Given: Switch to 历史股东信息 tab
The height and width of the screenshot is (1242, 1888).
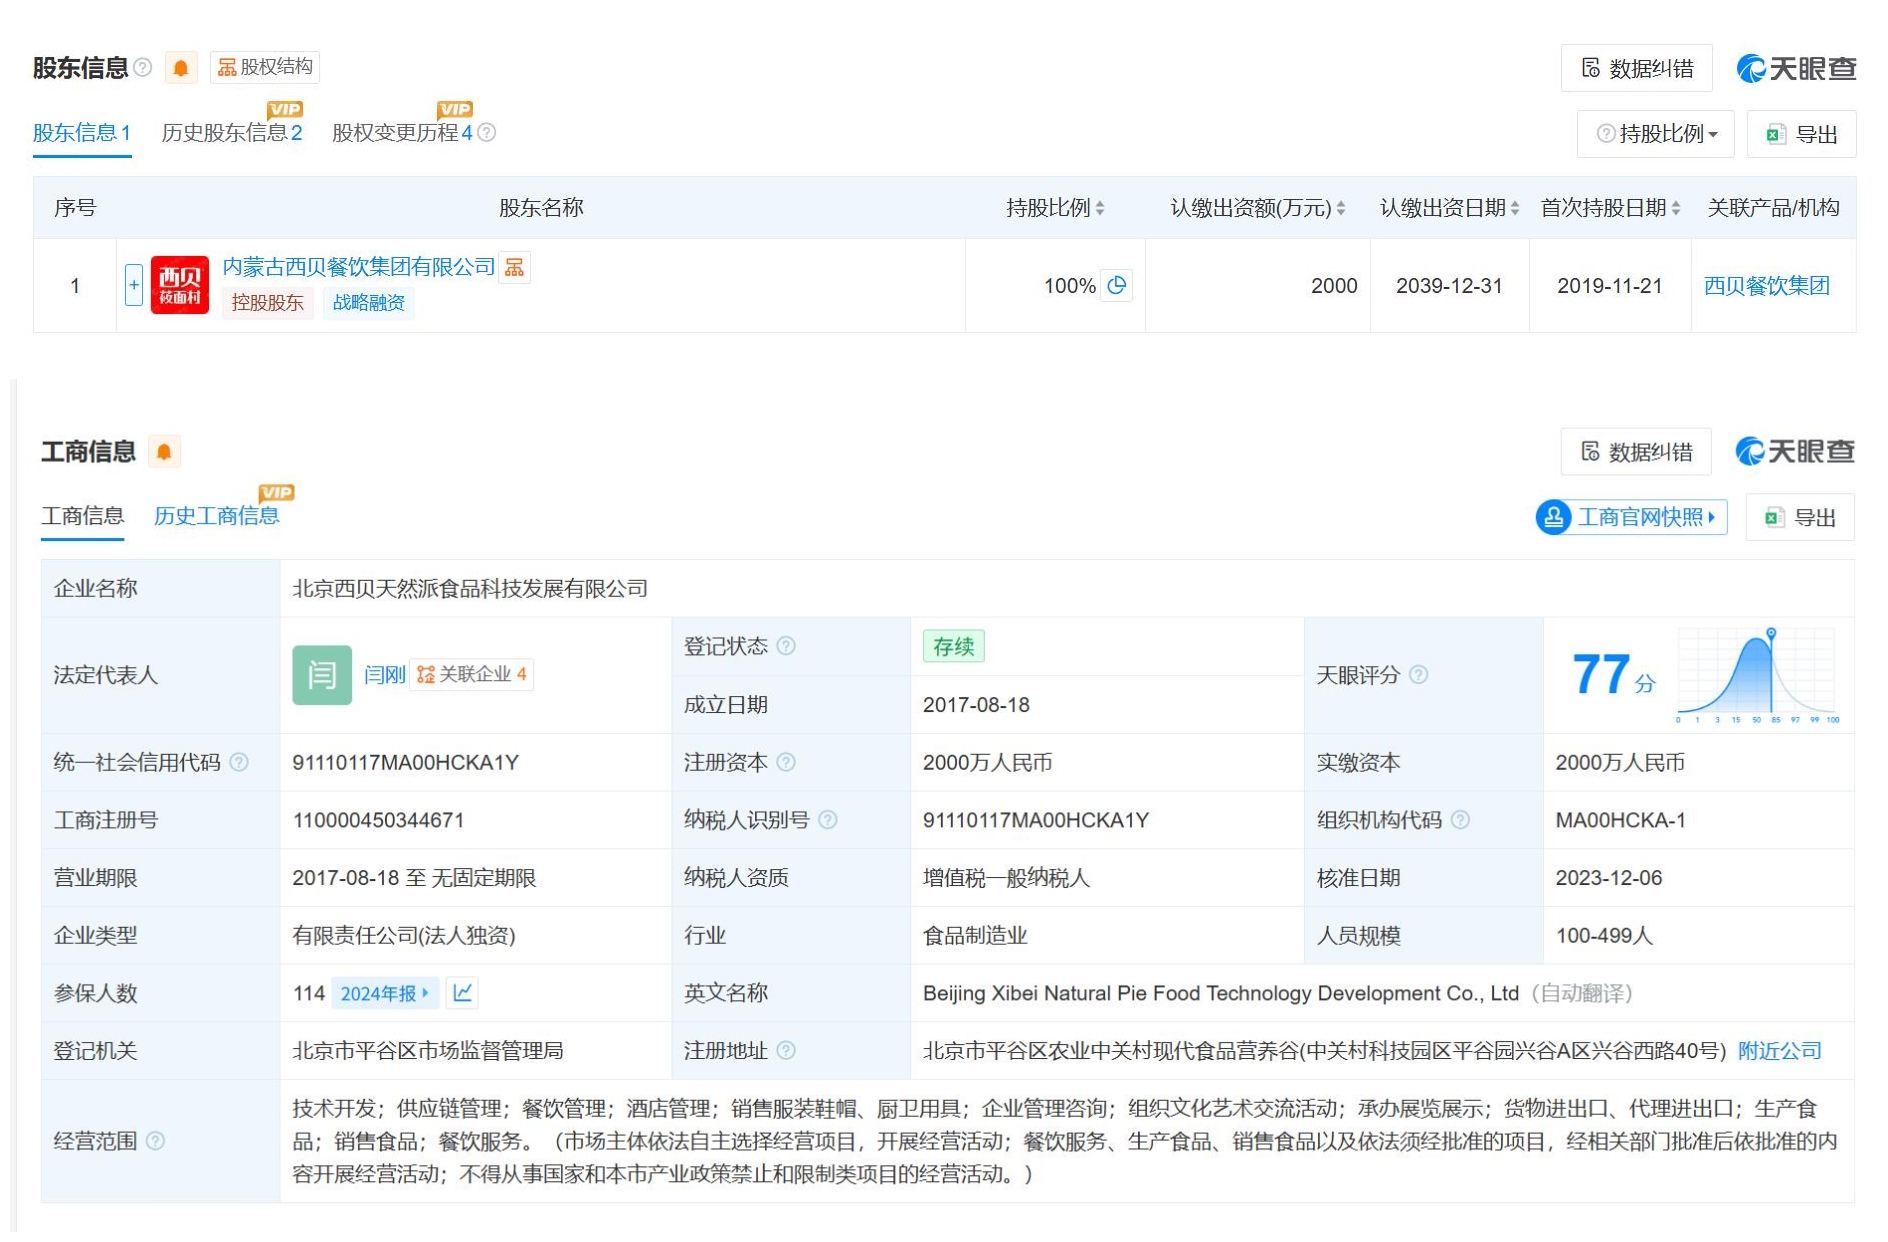Looking at the screenshot, I should 231,133.
